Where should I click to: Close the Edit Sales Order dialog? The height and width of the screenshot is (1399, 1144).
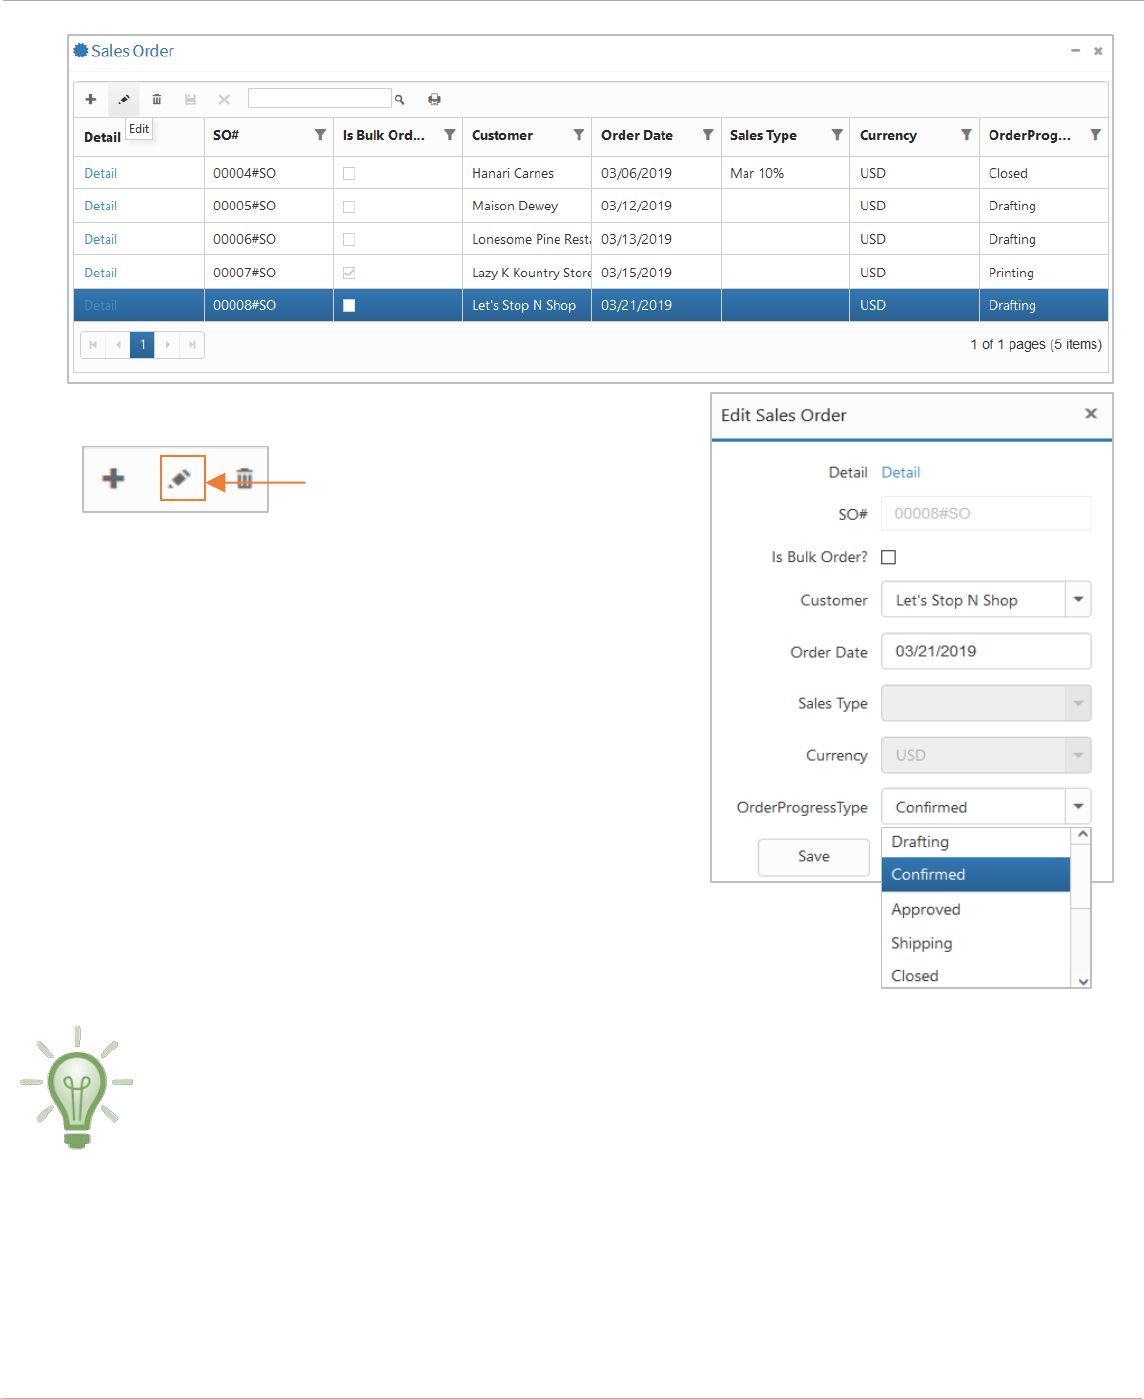click(1091, 414)
